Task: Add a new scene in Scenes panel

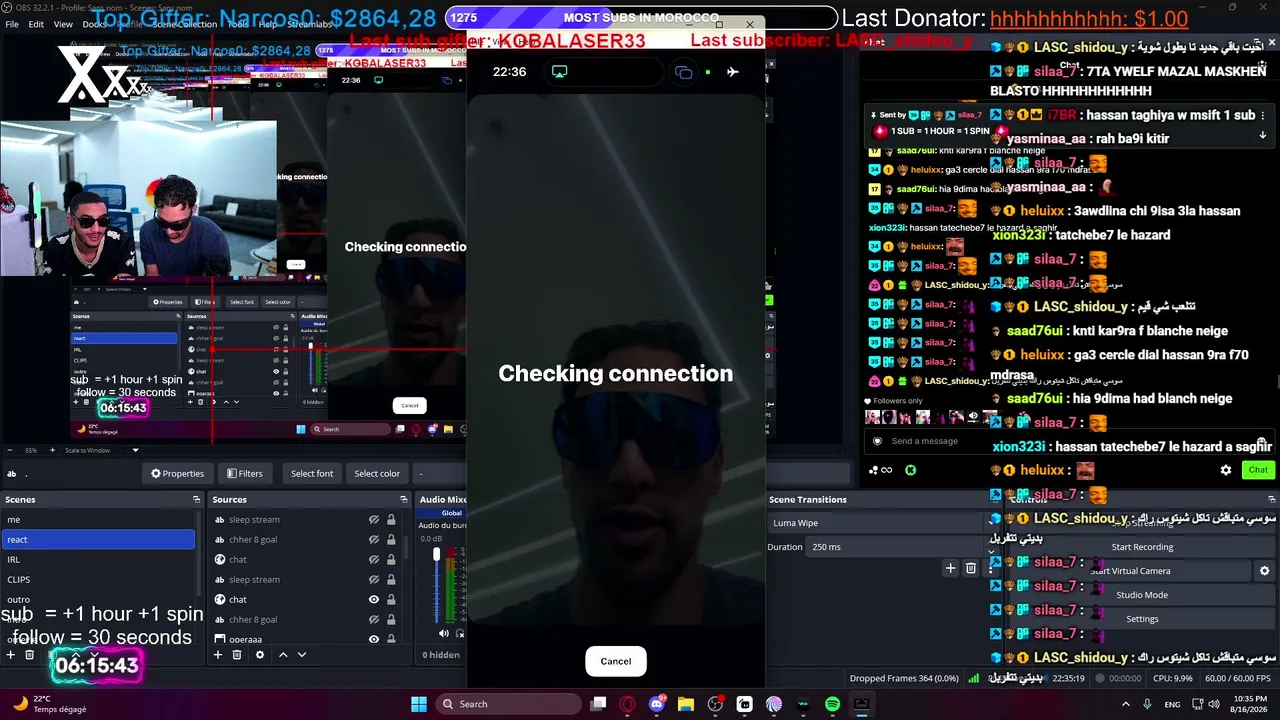Action: click(x=10, y=655)
